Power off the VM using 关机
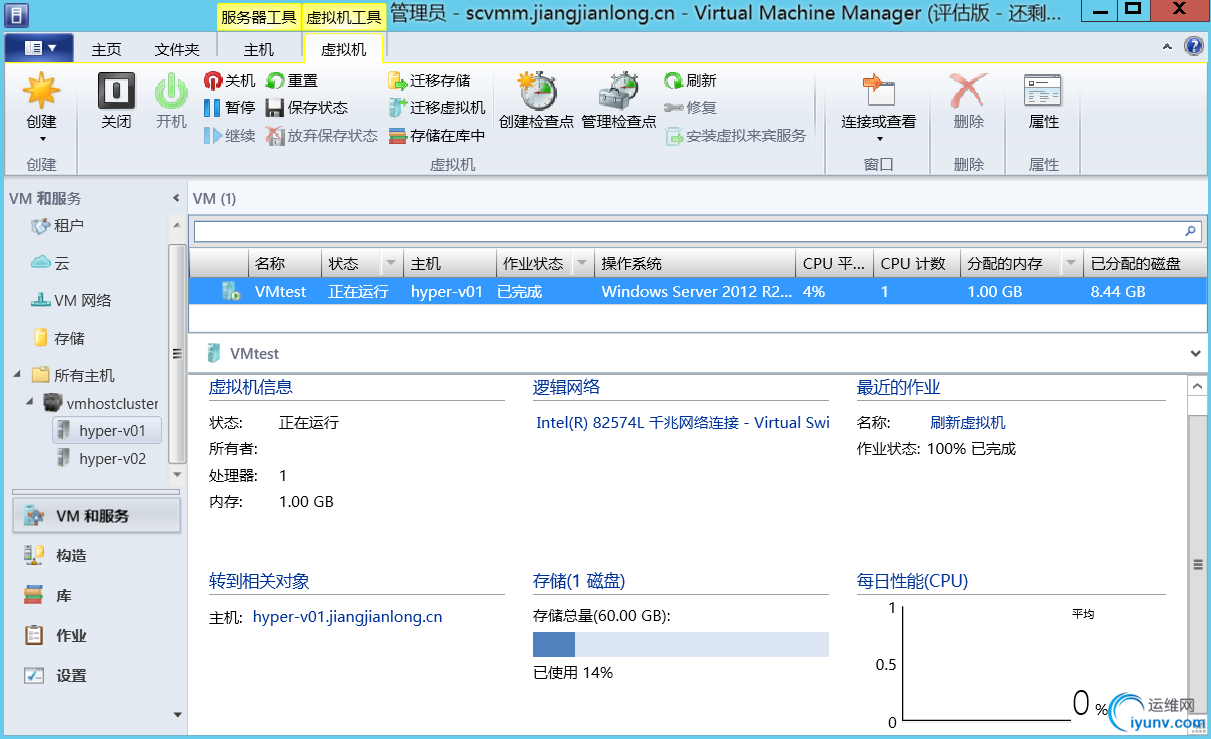 pos(230,81)
